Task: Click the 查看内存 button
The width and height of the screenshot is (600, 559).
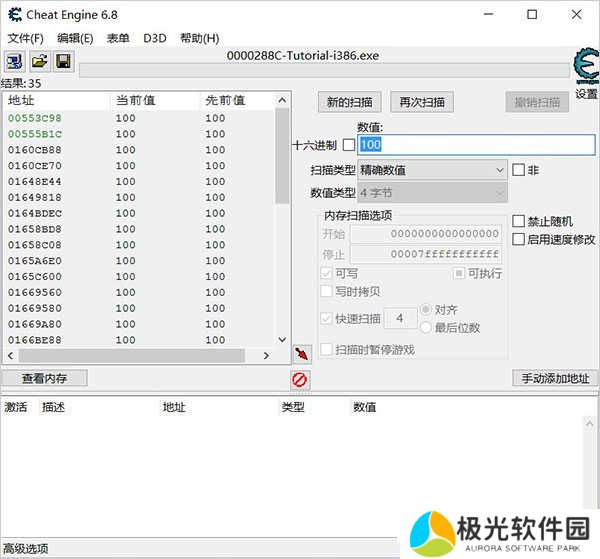Action: click(x=44, y=378)
